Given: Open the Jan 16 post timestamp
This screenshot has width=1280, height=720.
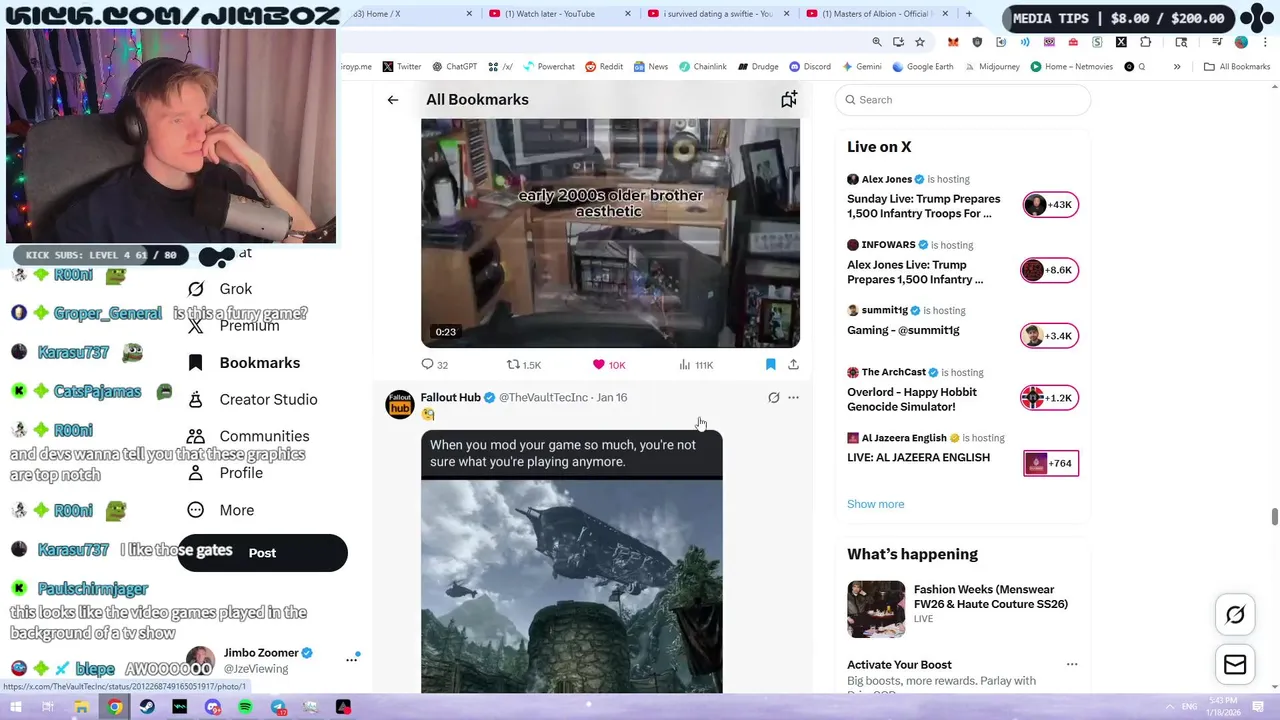Looking at the screenshot, I should [612, 397].
